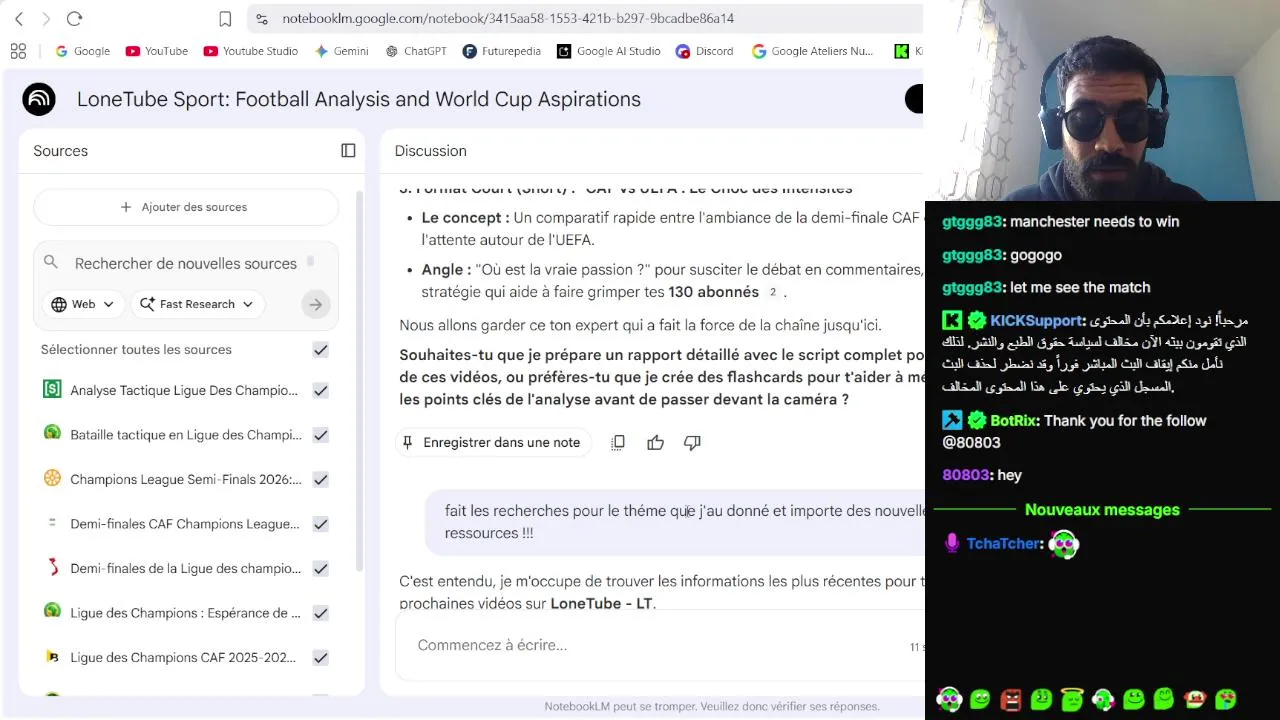Click the Sources panel heading
This screenshot has width=1280, height=720.
coord(60,151)
